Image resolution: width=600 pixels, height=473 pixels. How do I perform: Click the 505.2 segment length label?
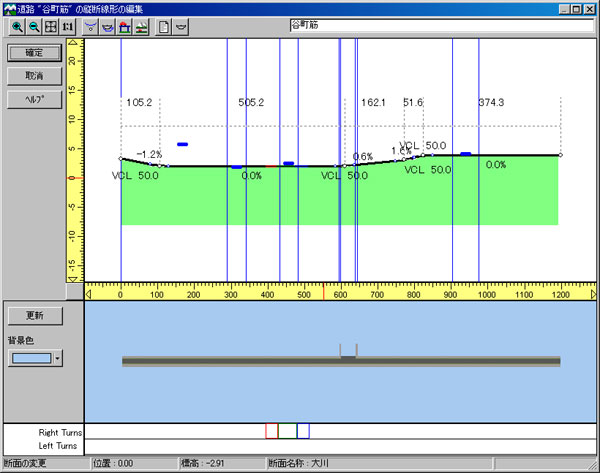click(x=251, y=103)
